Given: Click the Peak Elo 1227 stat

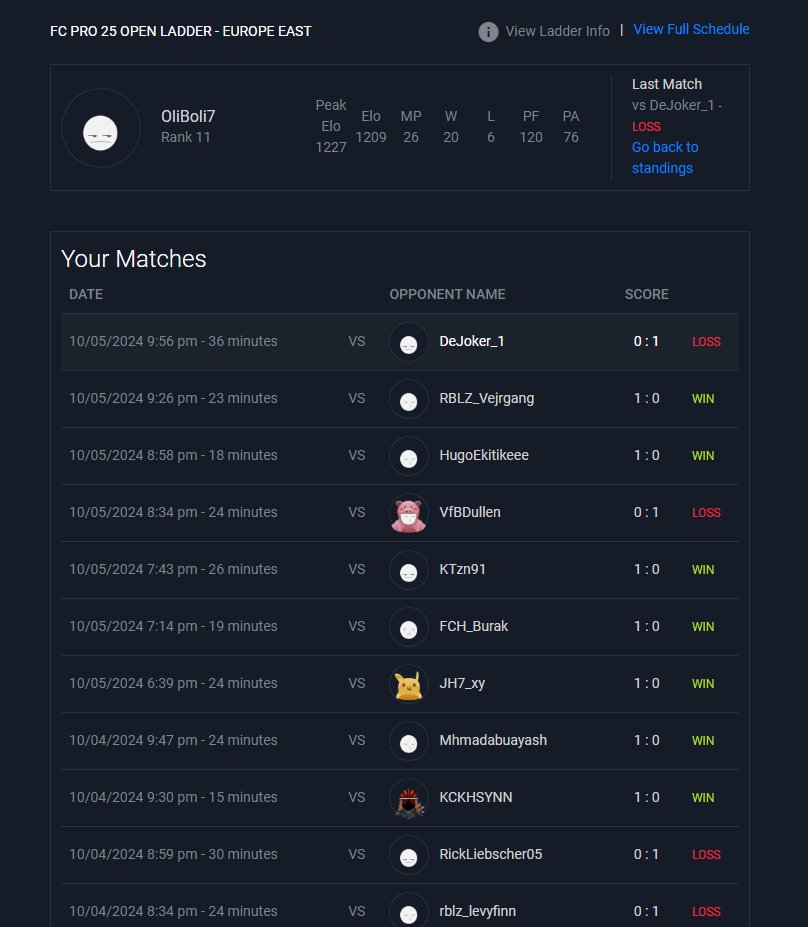Looking at the screenshot, I should click(x=330, y=126).
